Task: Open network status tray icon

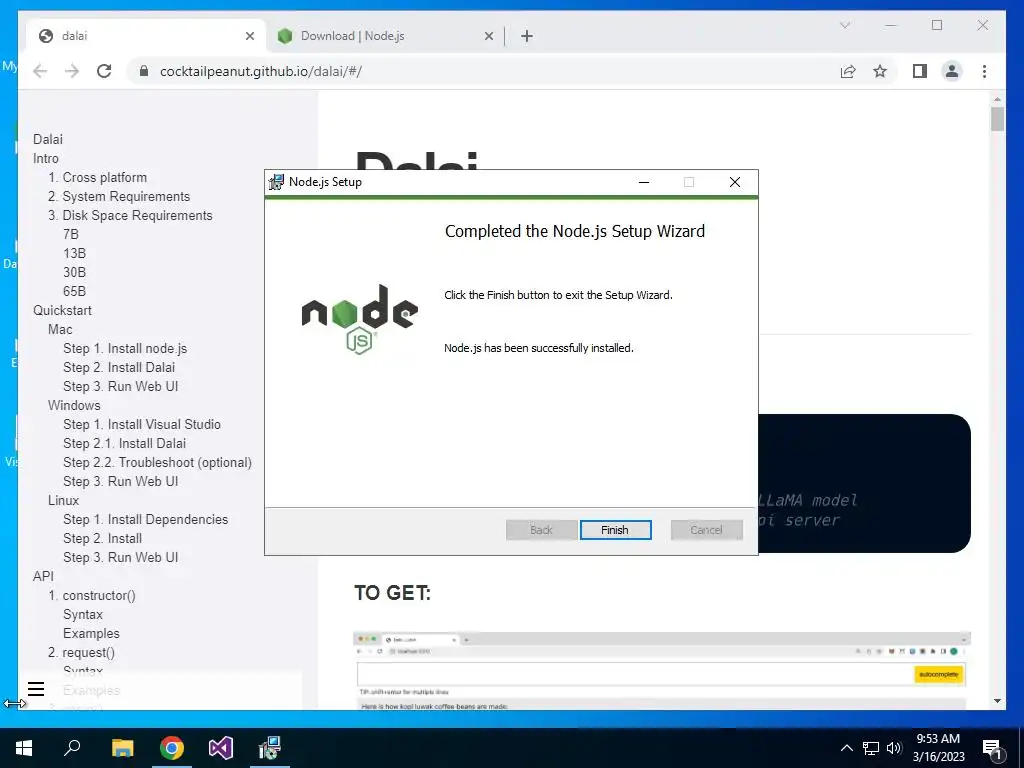Action: click(x=871, y=748)
